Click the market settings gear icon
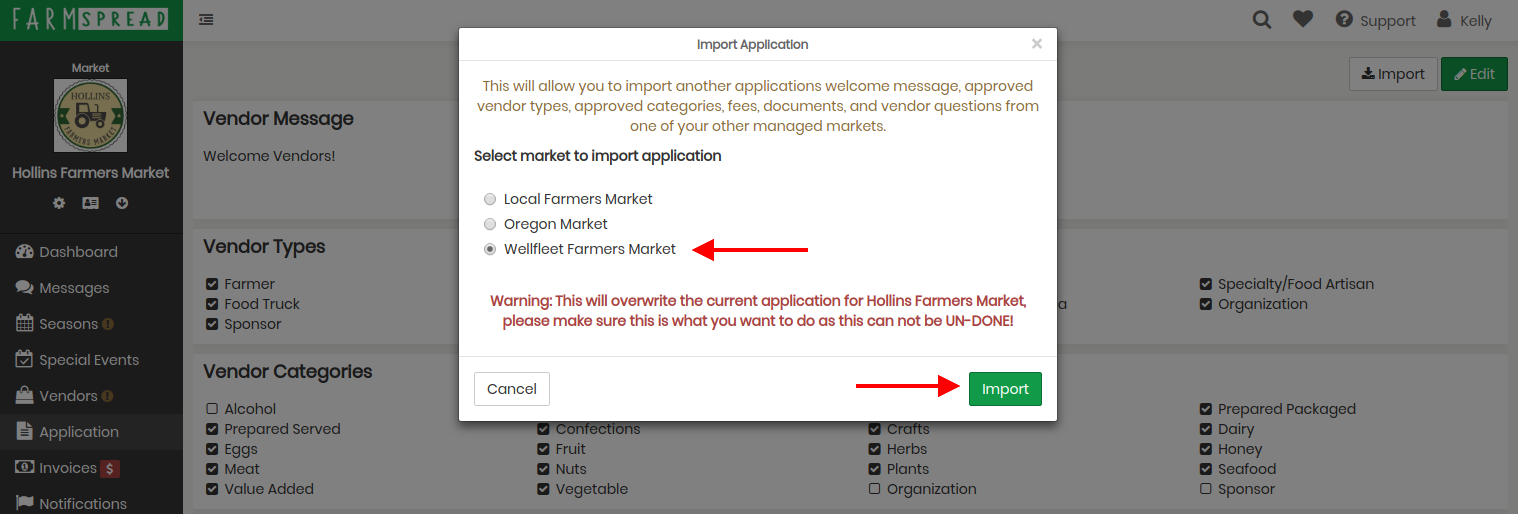 click(x=59, y=203)
